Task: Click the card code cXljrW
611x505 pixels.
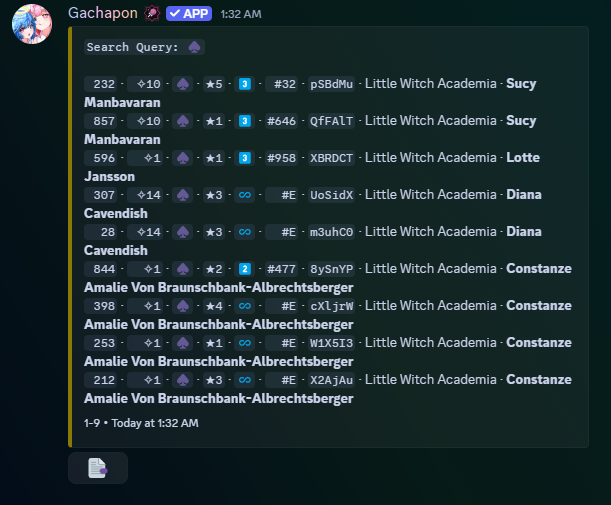Action: [x=331, y=306]
